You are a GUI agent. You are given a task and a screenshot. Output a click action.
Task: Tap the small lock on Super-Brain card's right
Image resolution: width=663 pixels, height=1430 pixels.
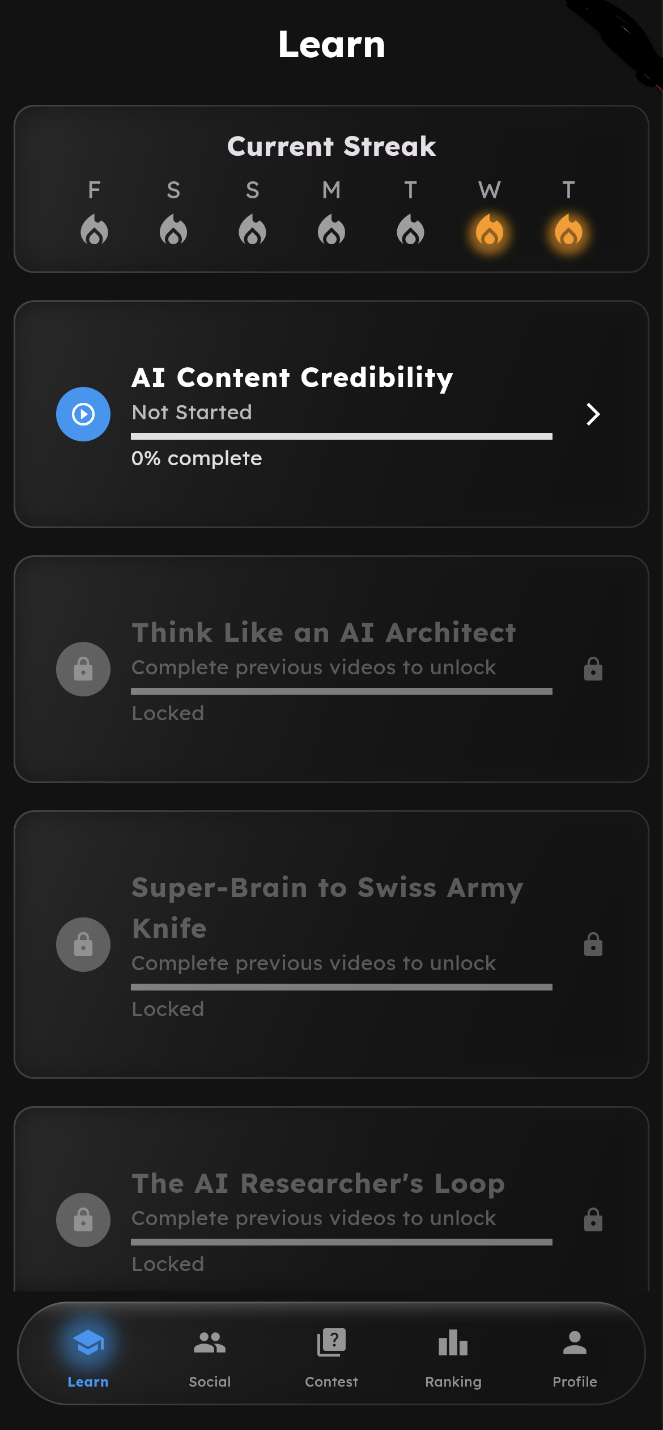click(x=593, y=944)
